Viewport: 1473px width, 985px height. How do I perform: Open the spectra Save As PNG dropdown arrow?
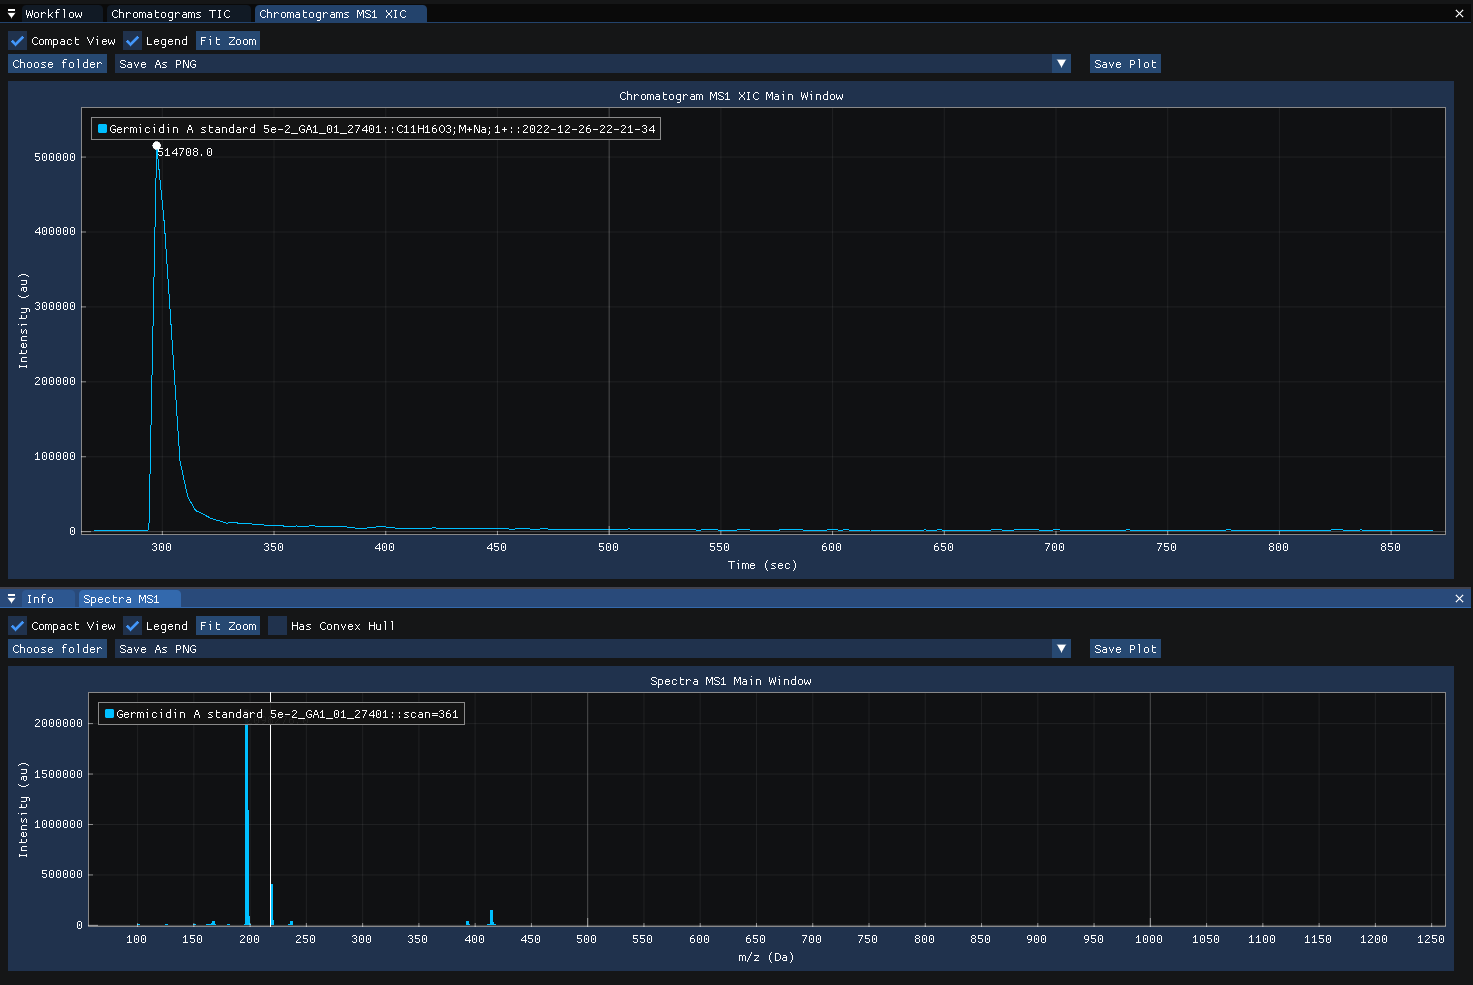[x=1061, y=649]
